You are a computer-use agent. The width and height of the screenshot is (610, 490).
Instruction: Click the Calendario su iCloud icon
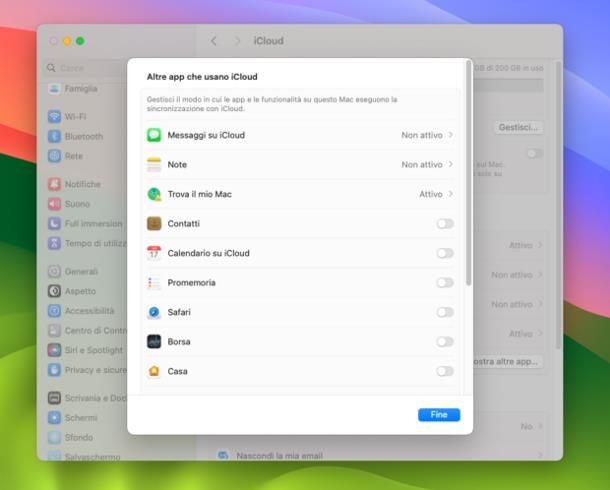point(154,253)
